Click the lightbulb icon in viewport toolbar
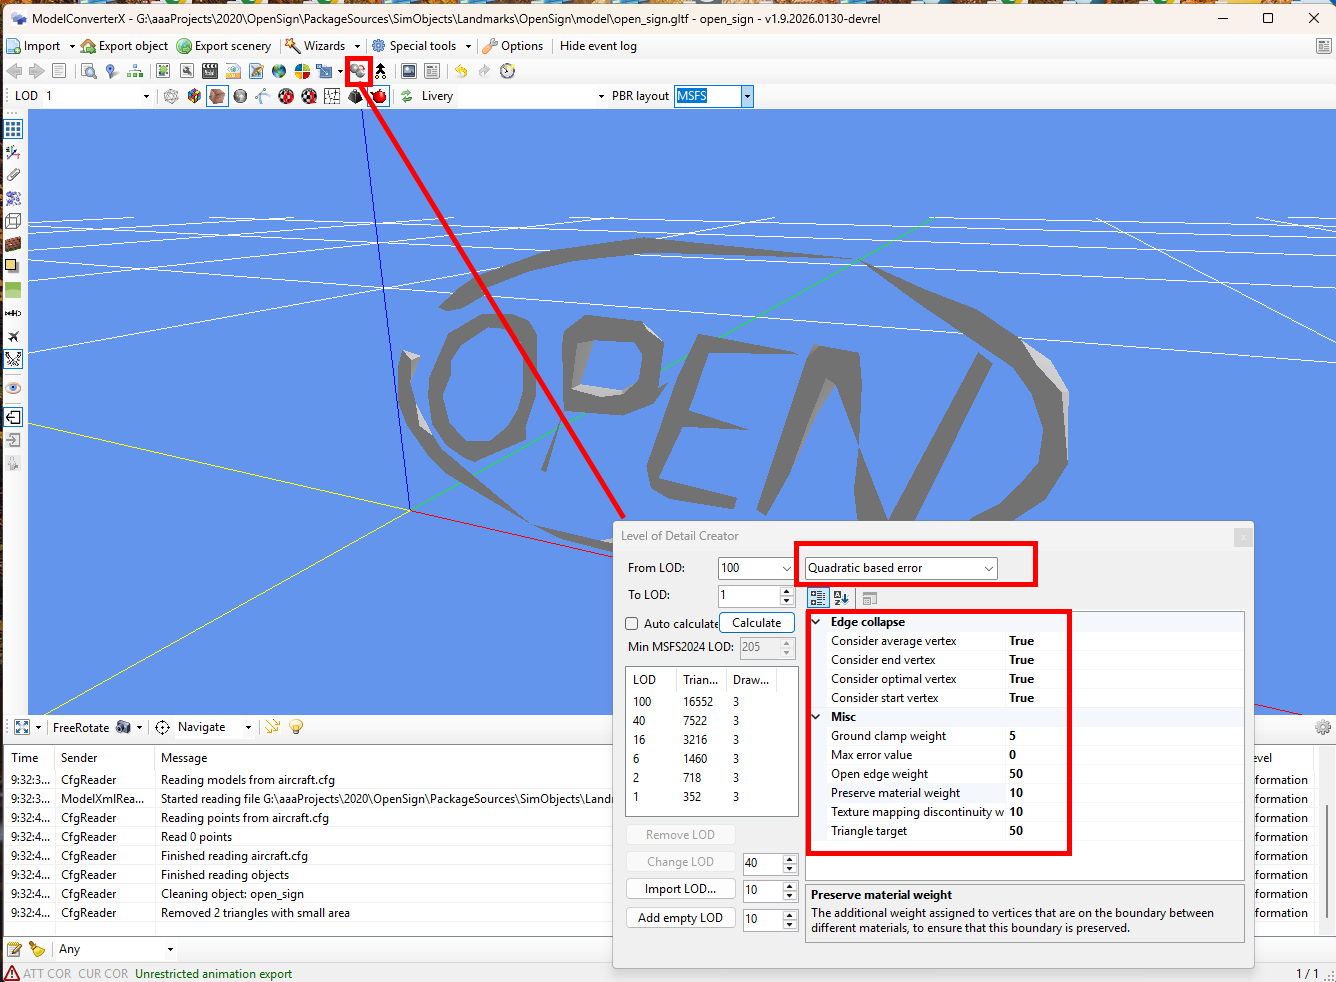1336x982 pixels. coord(296,727)
